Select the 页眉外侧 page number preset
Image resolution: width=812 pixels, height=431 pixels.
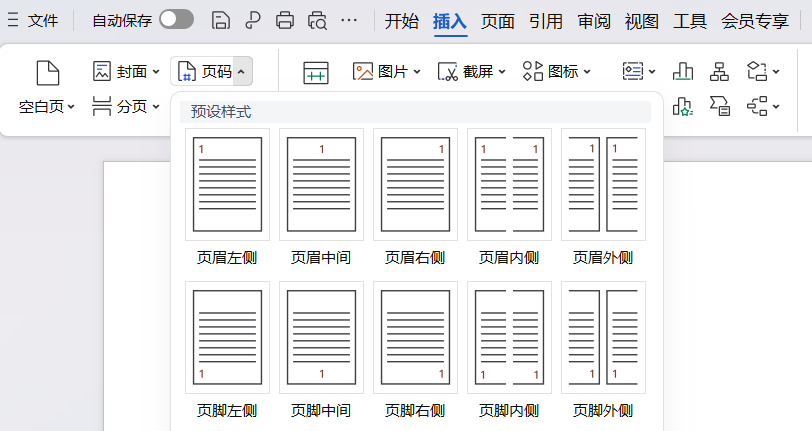tap(603, 184)
